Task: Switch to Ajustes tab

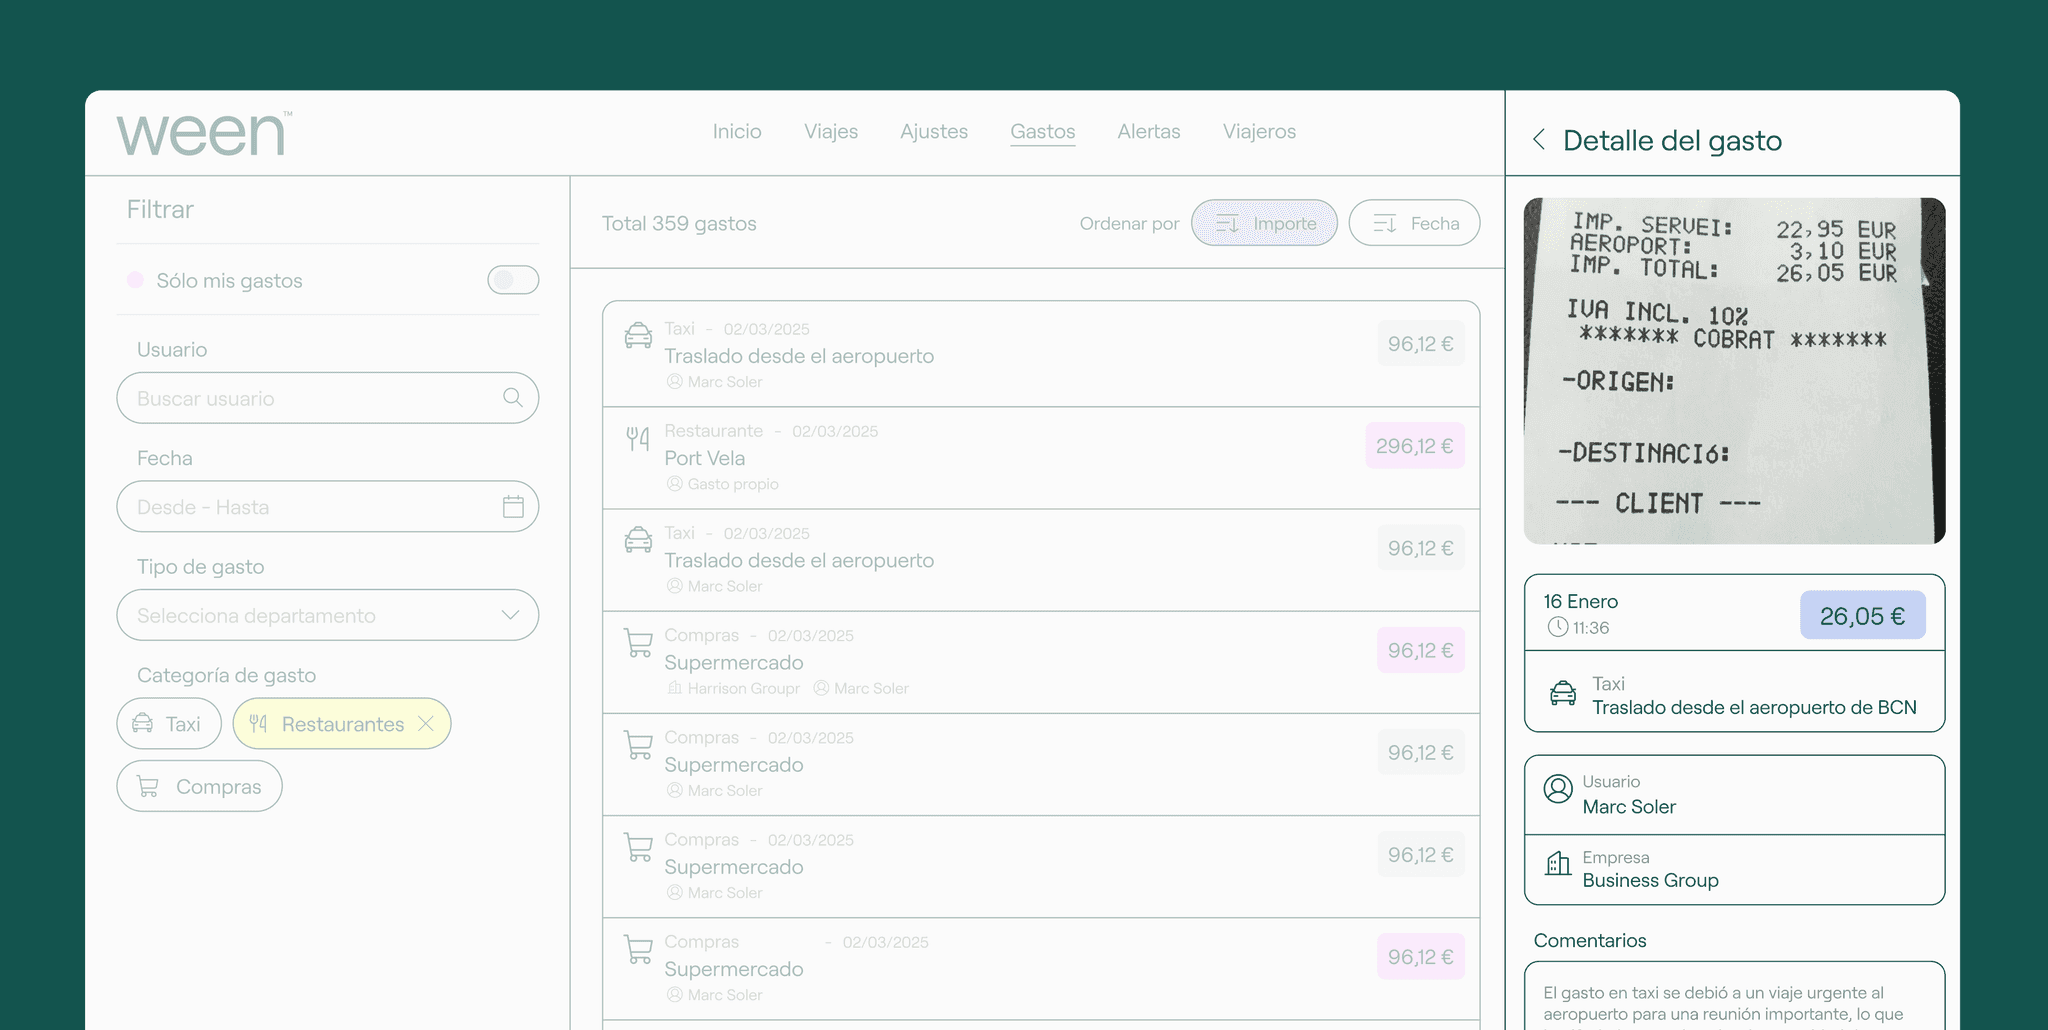Action: pos(934,131)
